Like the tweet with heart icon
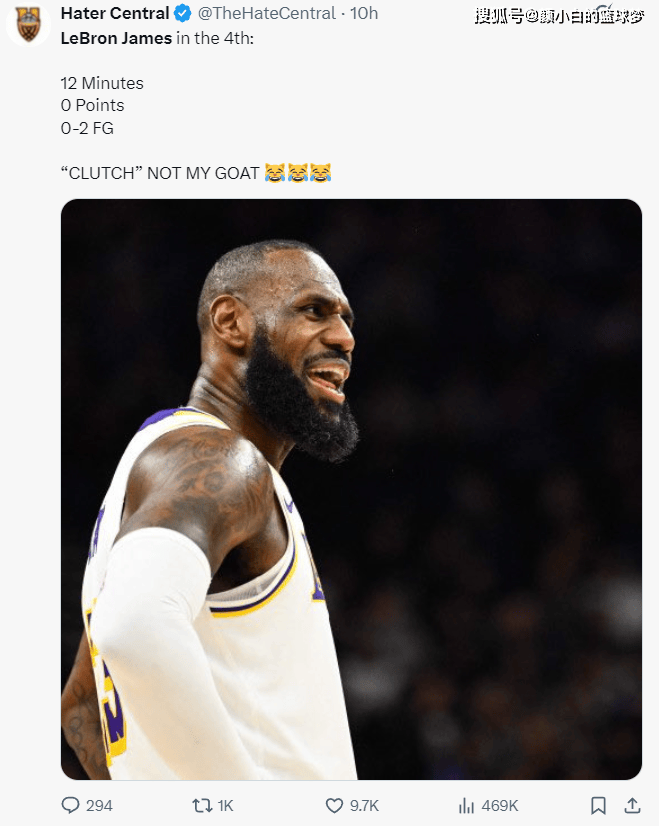Screen dimensions: 659x826 click(x=334, y=805)
